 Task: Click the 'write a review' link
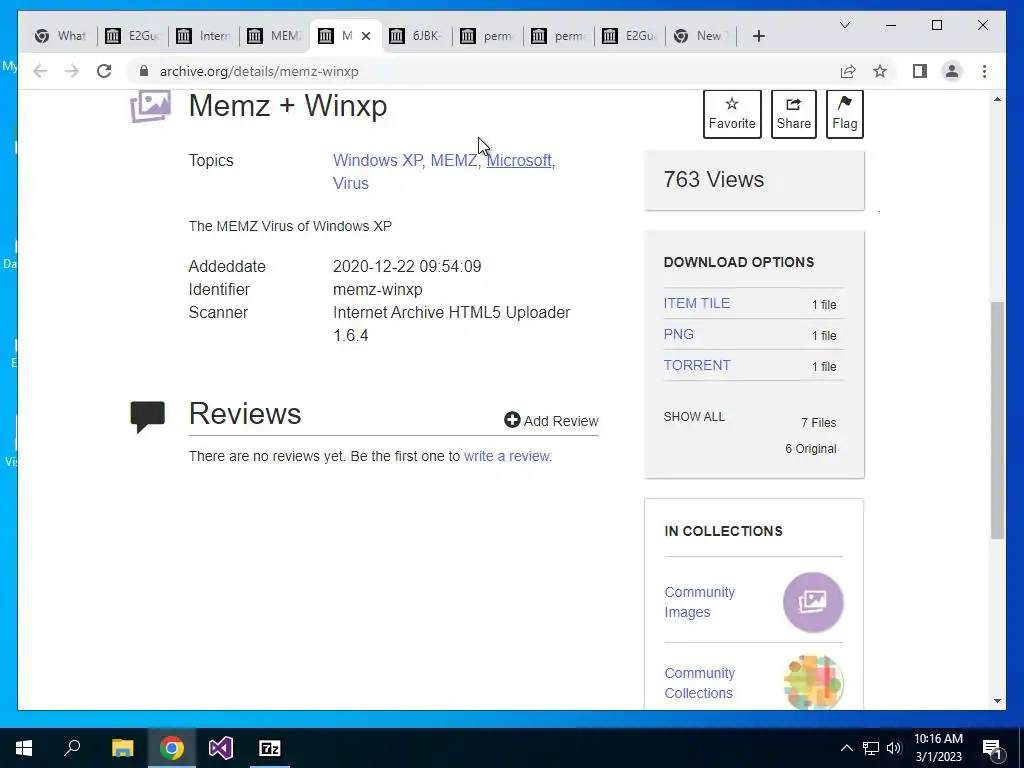pos(506,456)
